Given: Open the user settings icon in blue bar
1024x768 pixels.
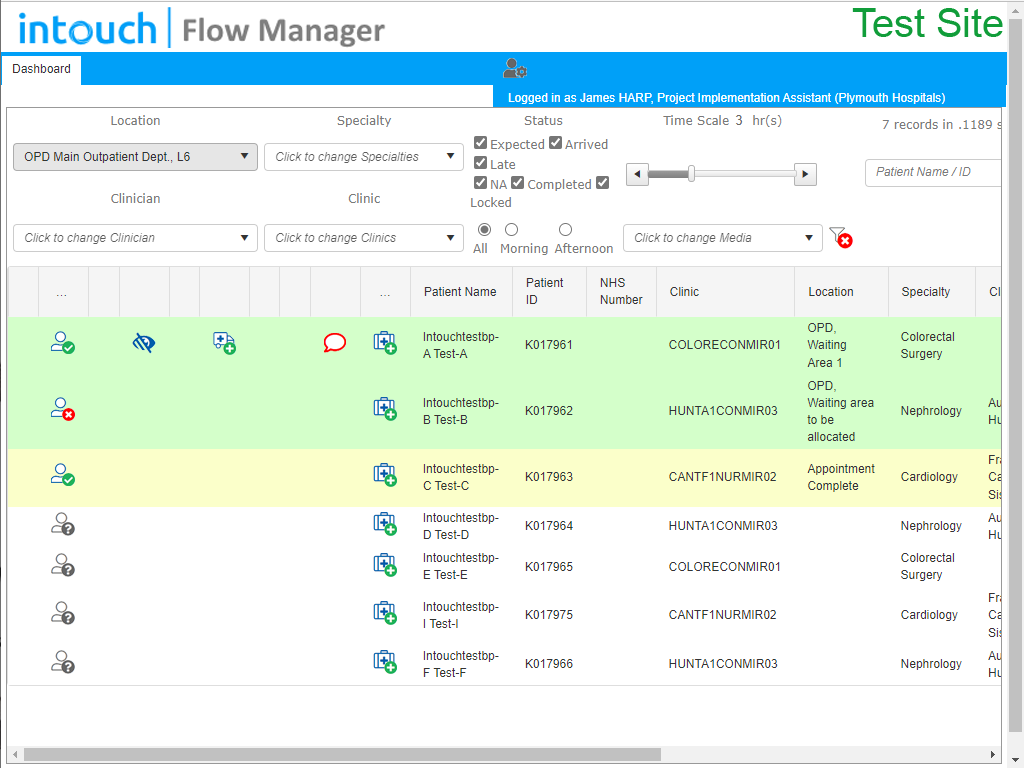Looking at the screenshot, I should (515, 68).
